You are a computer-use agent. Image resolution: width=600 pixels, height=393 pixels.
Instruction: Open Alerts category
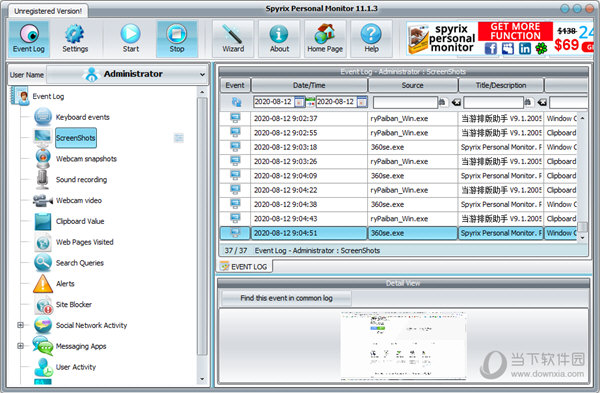click(65, 284)
